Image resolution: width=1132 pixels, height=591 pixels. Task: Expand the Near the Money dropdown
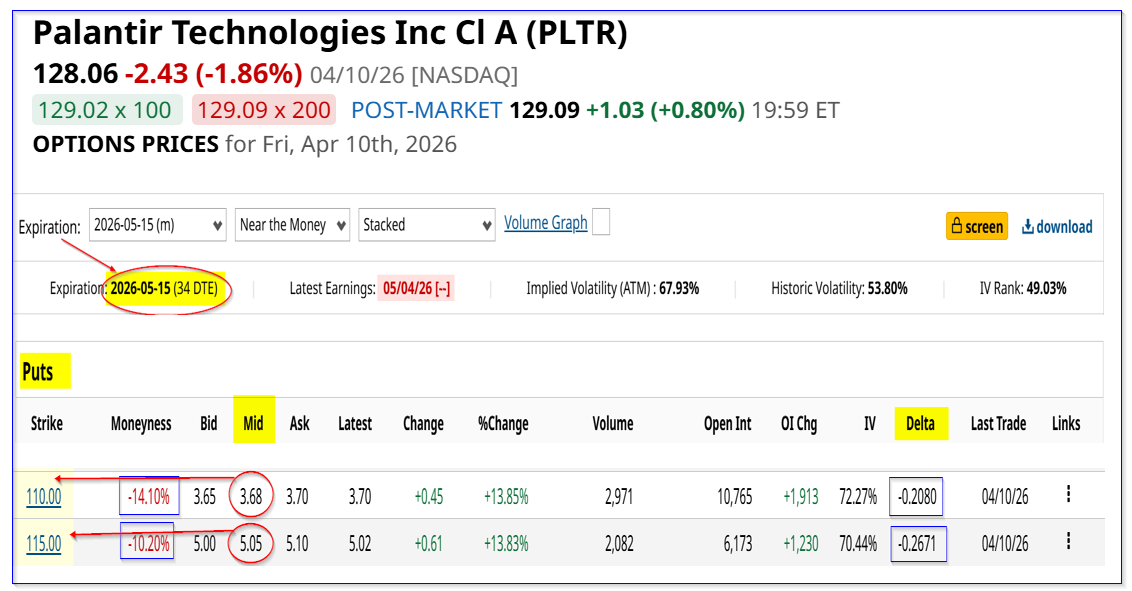292,225
